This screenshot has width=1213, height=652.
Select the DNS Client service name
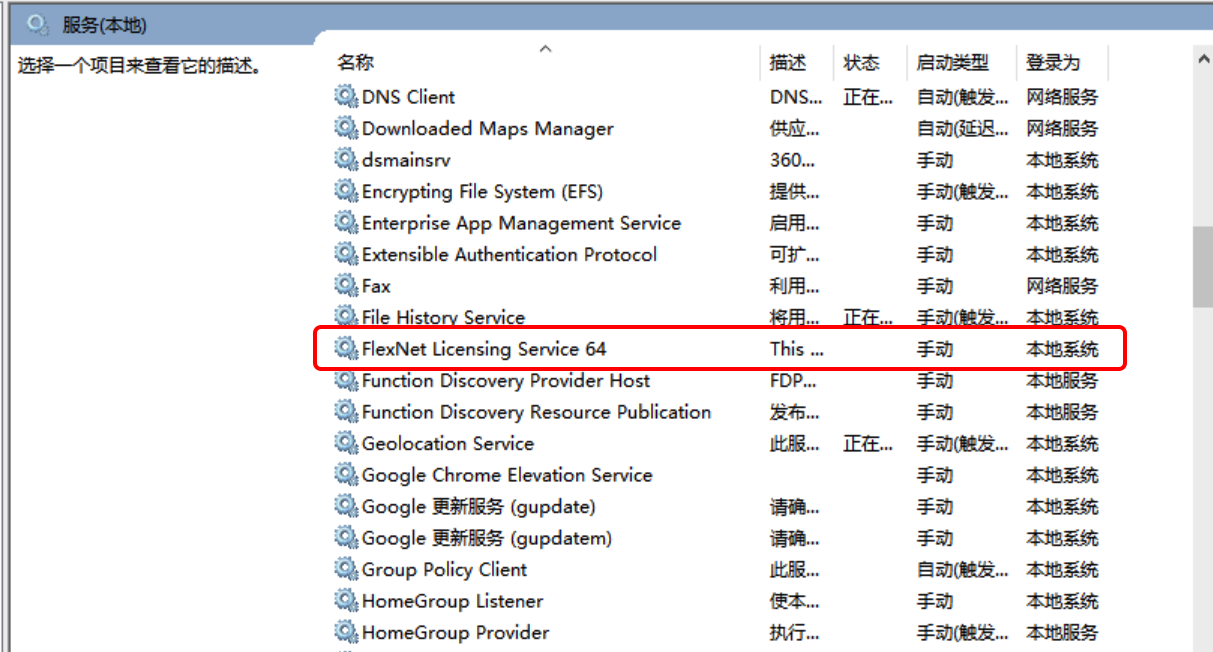[x=408, y=97]
